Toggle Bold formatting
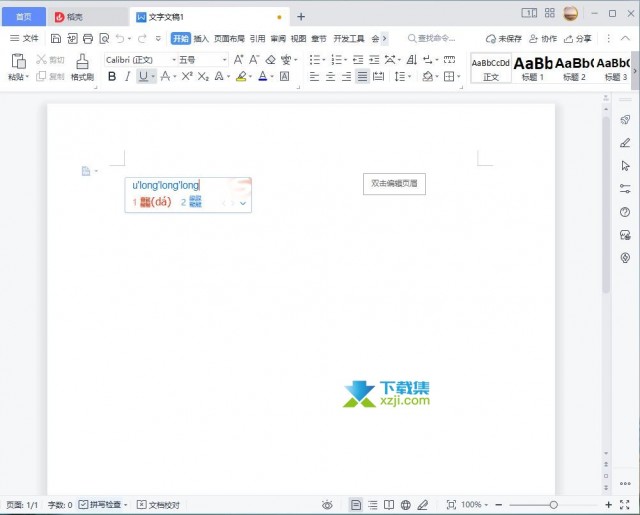Screen dimensions: 640x515 (112, 76)
